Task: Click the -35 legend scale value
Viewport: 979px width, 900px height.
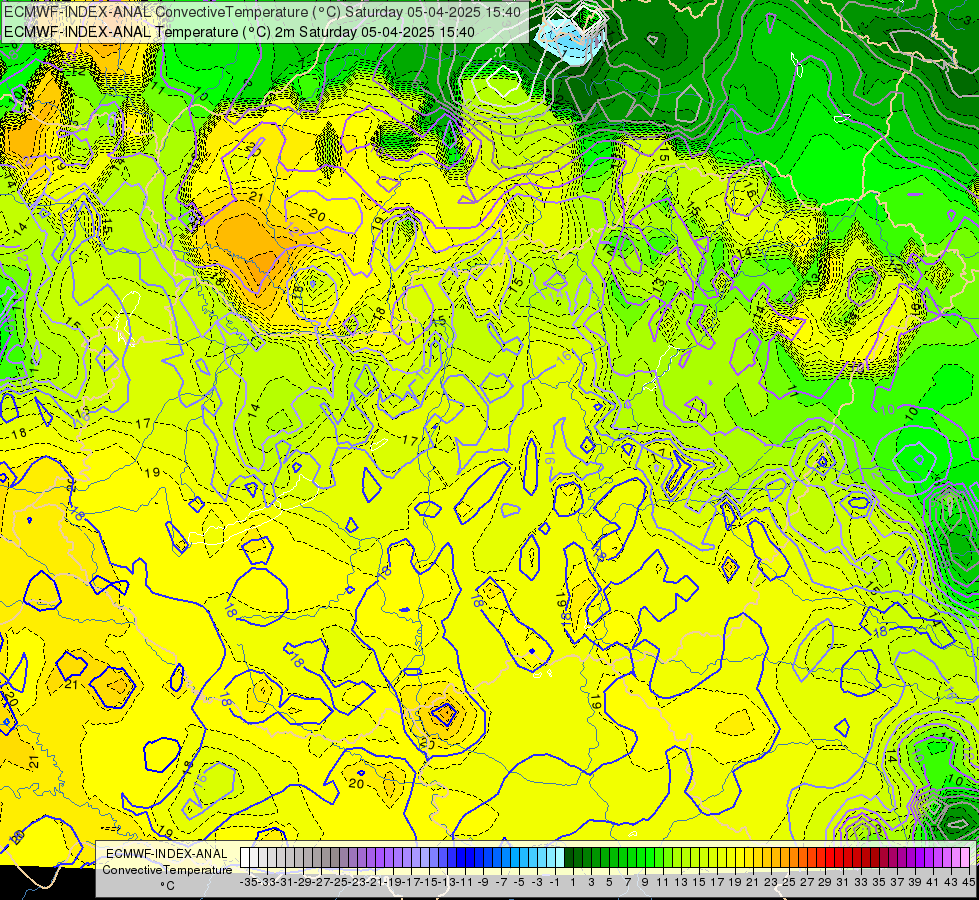Action: 249,882
